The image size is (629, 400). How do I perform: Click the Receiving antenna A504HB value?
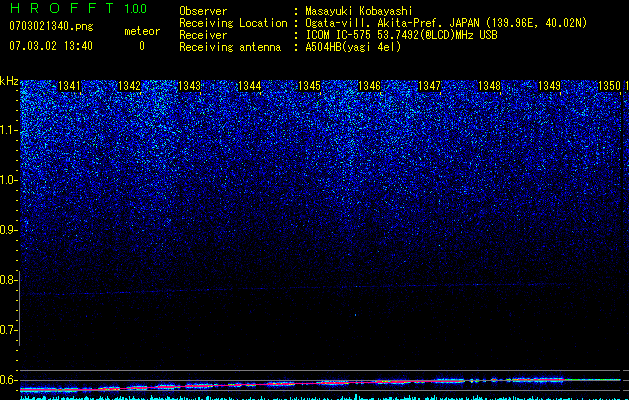click(353, 47)
